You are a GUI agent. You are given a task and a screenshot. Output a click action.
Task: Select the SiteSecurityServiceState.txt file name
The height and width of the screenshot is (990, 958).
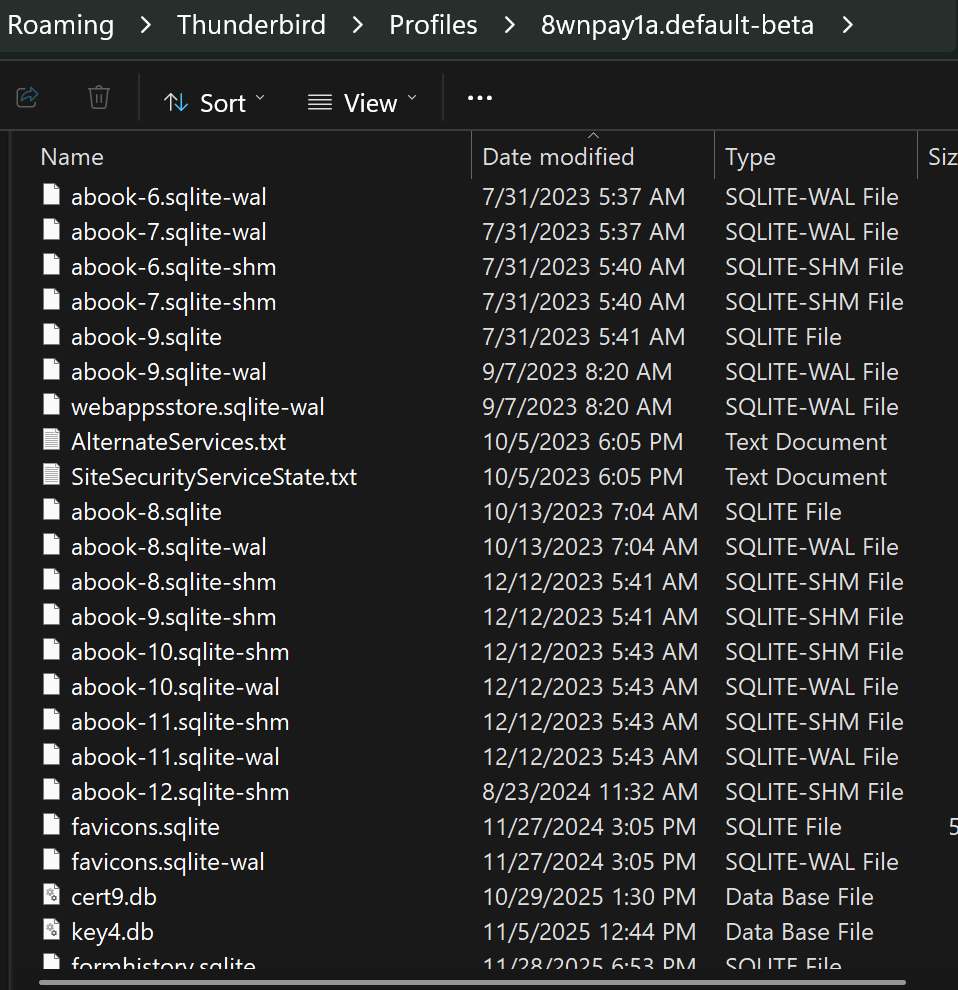[x=214, y=477]
